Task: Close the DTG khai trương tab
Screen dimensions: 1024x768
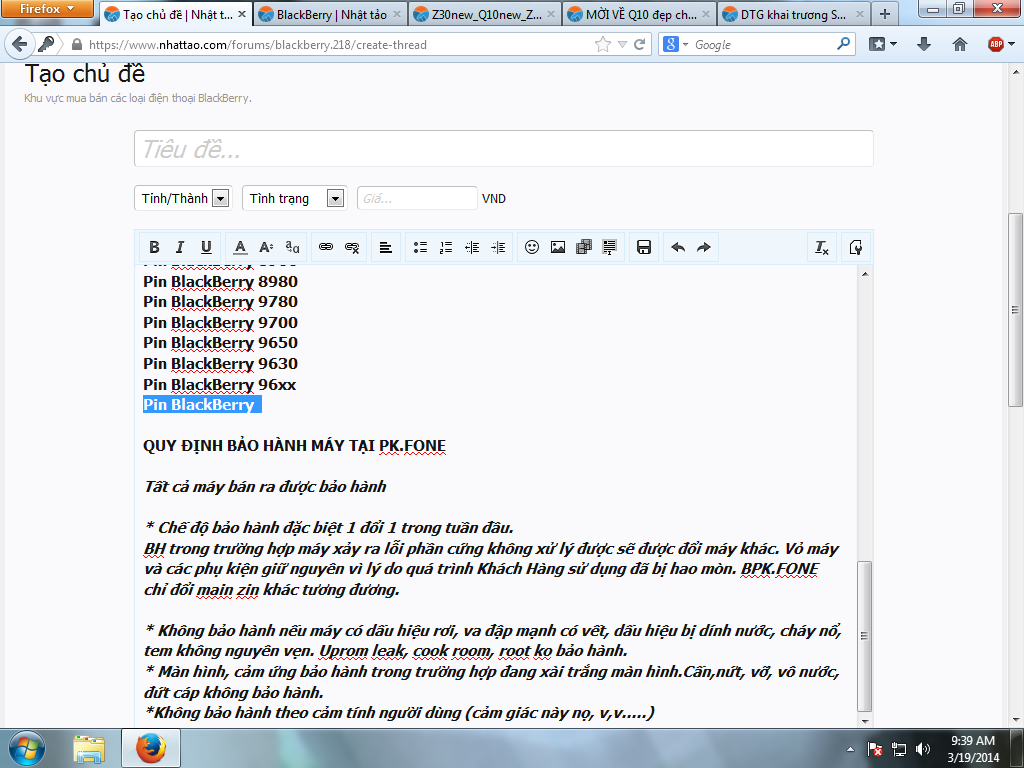Action: [x=859, y=14]
